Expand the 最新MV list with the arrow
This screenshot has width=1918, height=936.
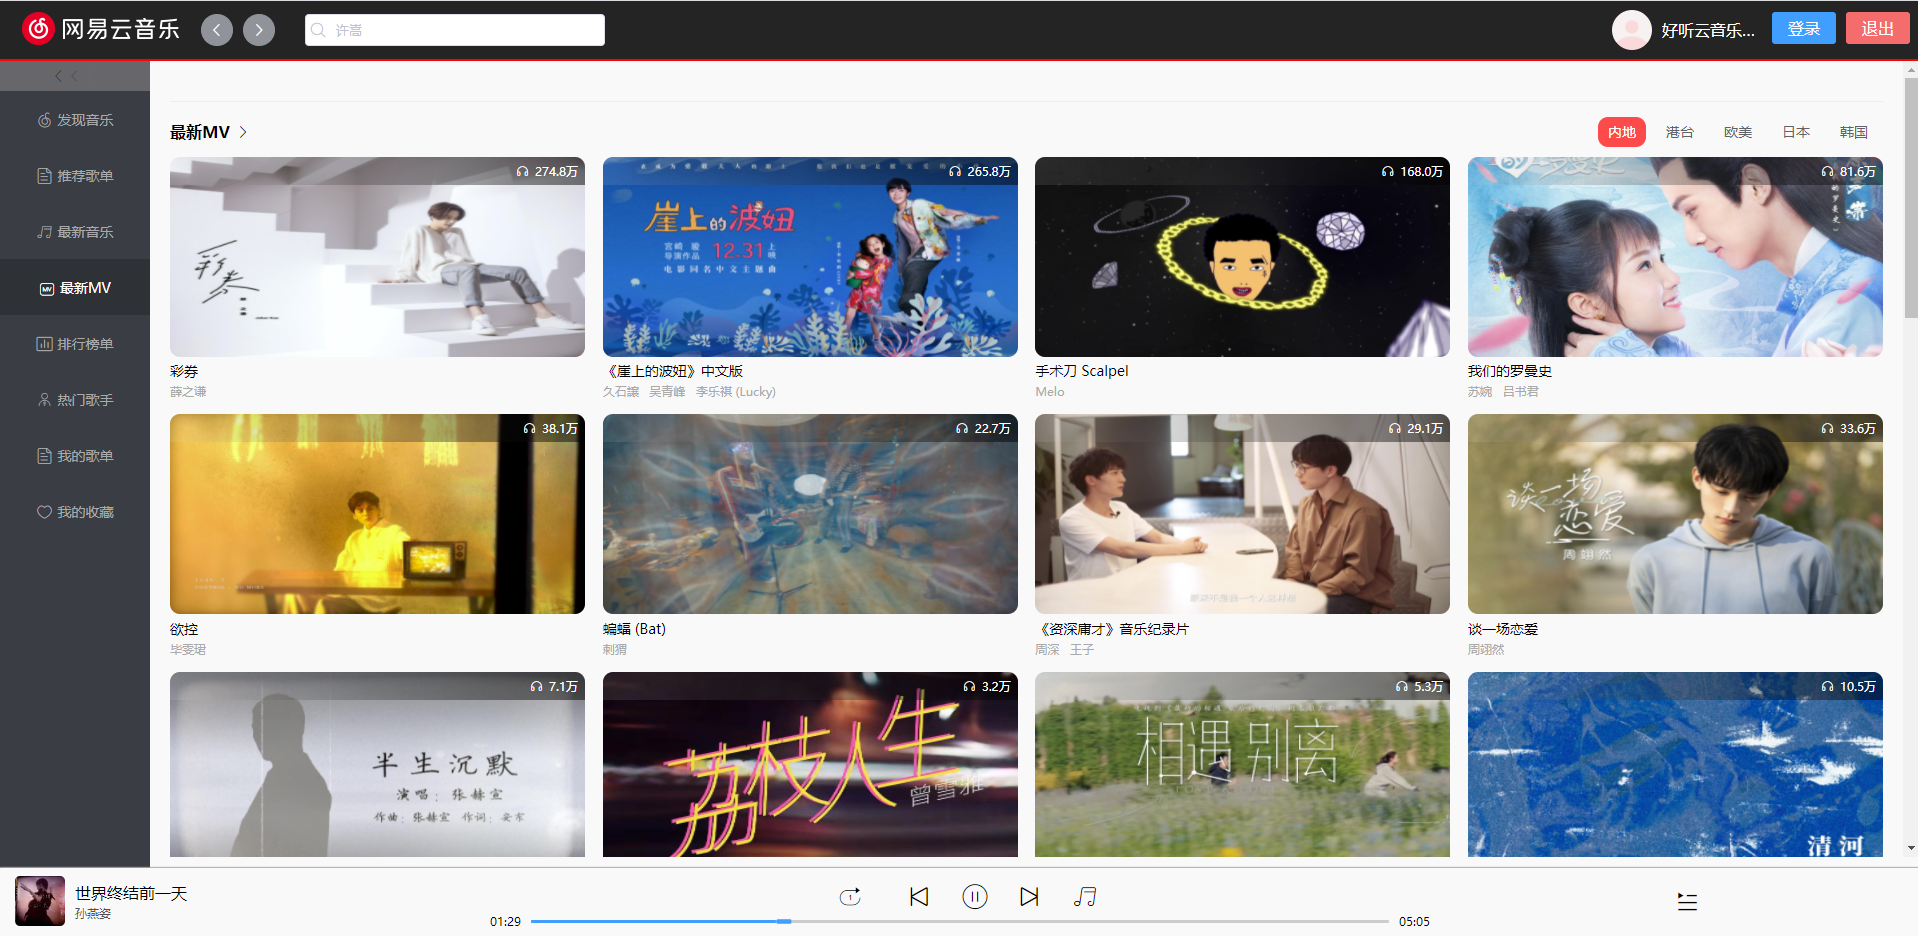[243, 131]
